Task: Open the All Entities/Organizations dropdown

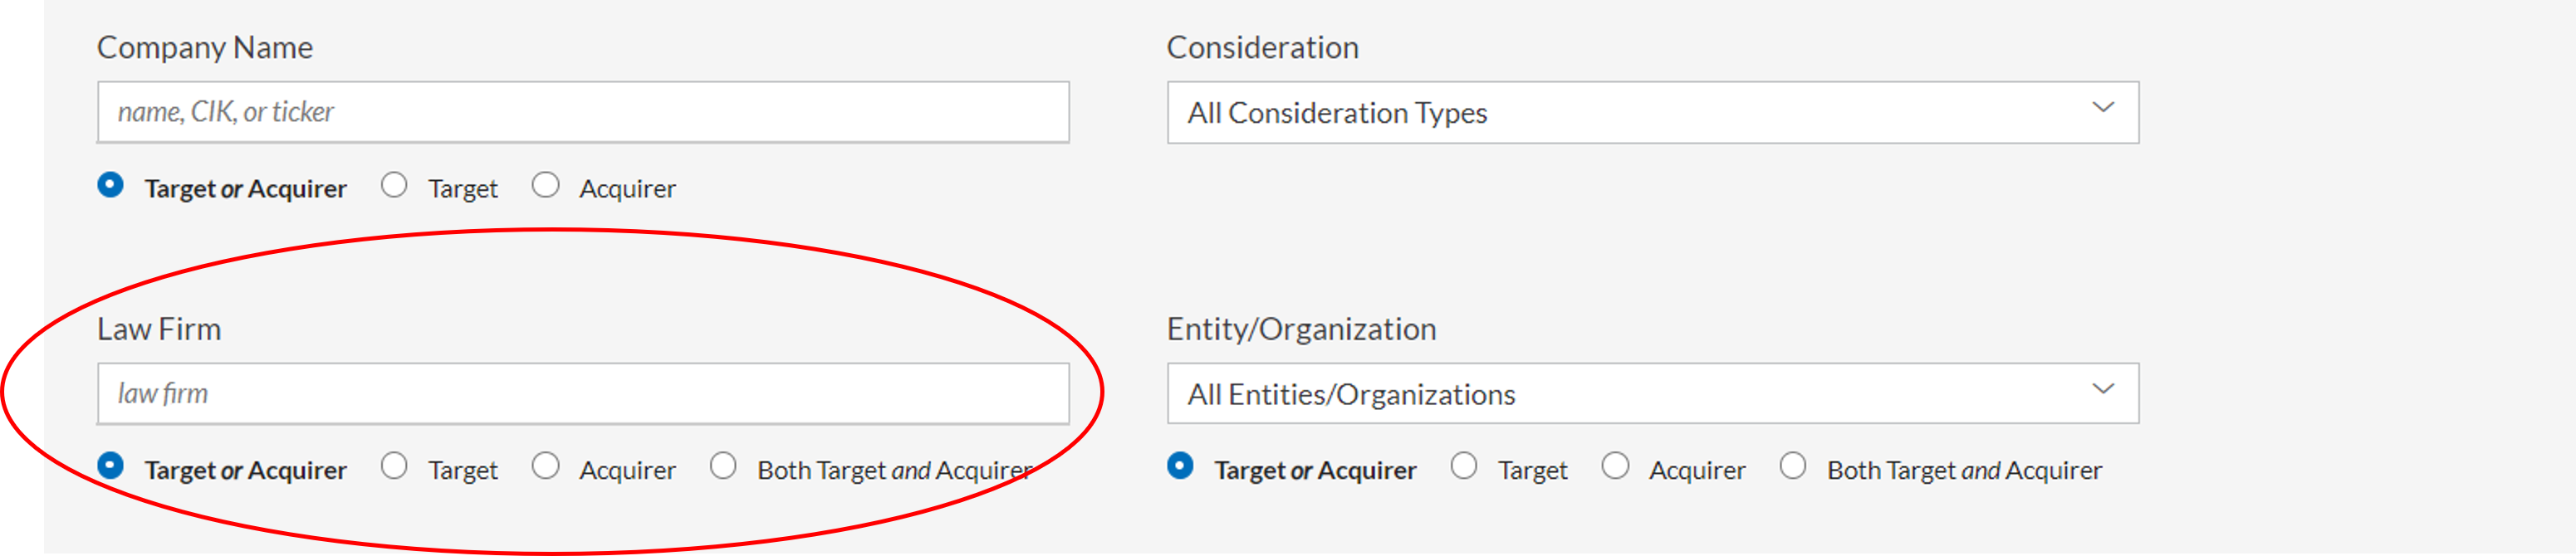Action: (1652, 394)
